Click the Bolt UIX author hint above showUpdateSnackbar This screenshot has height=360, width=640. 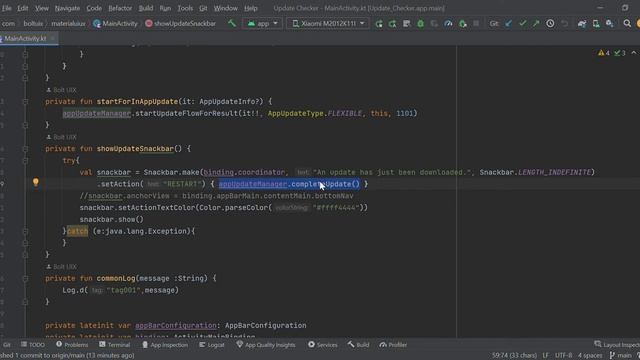(61, 137)
